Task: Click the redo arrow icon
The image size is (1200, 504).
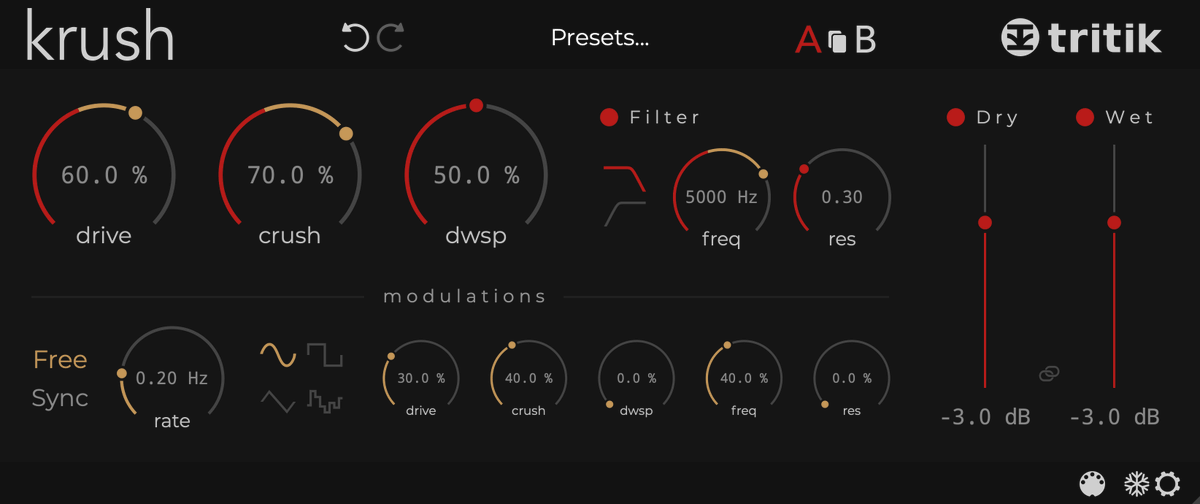Action: (390, 38)
